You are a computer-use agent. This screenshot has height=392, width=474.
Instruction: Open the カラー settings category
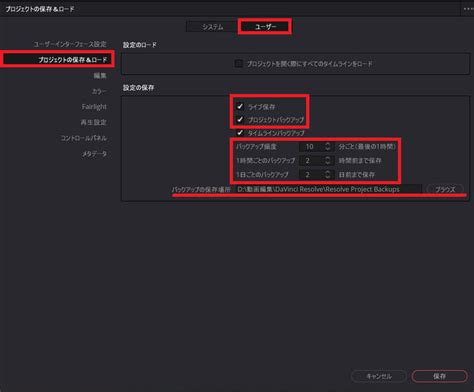[x=99, y=91]
